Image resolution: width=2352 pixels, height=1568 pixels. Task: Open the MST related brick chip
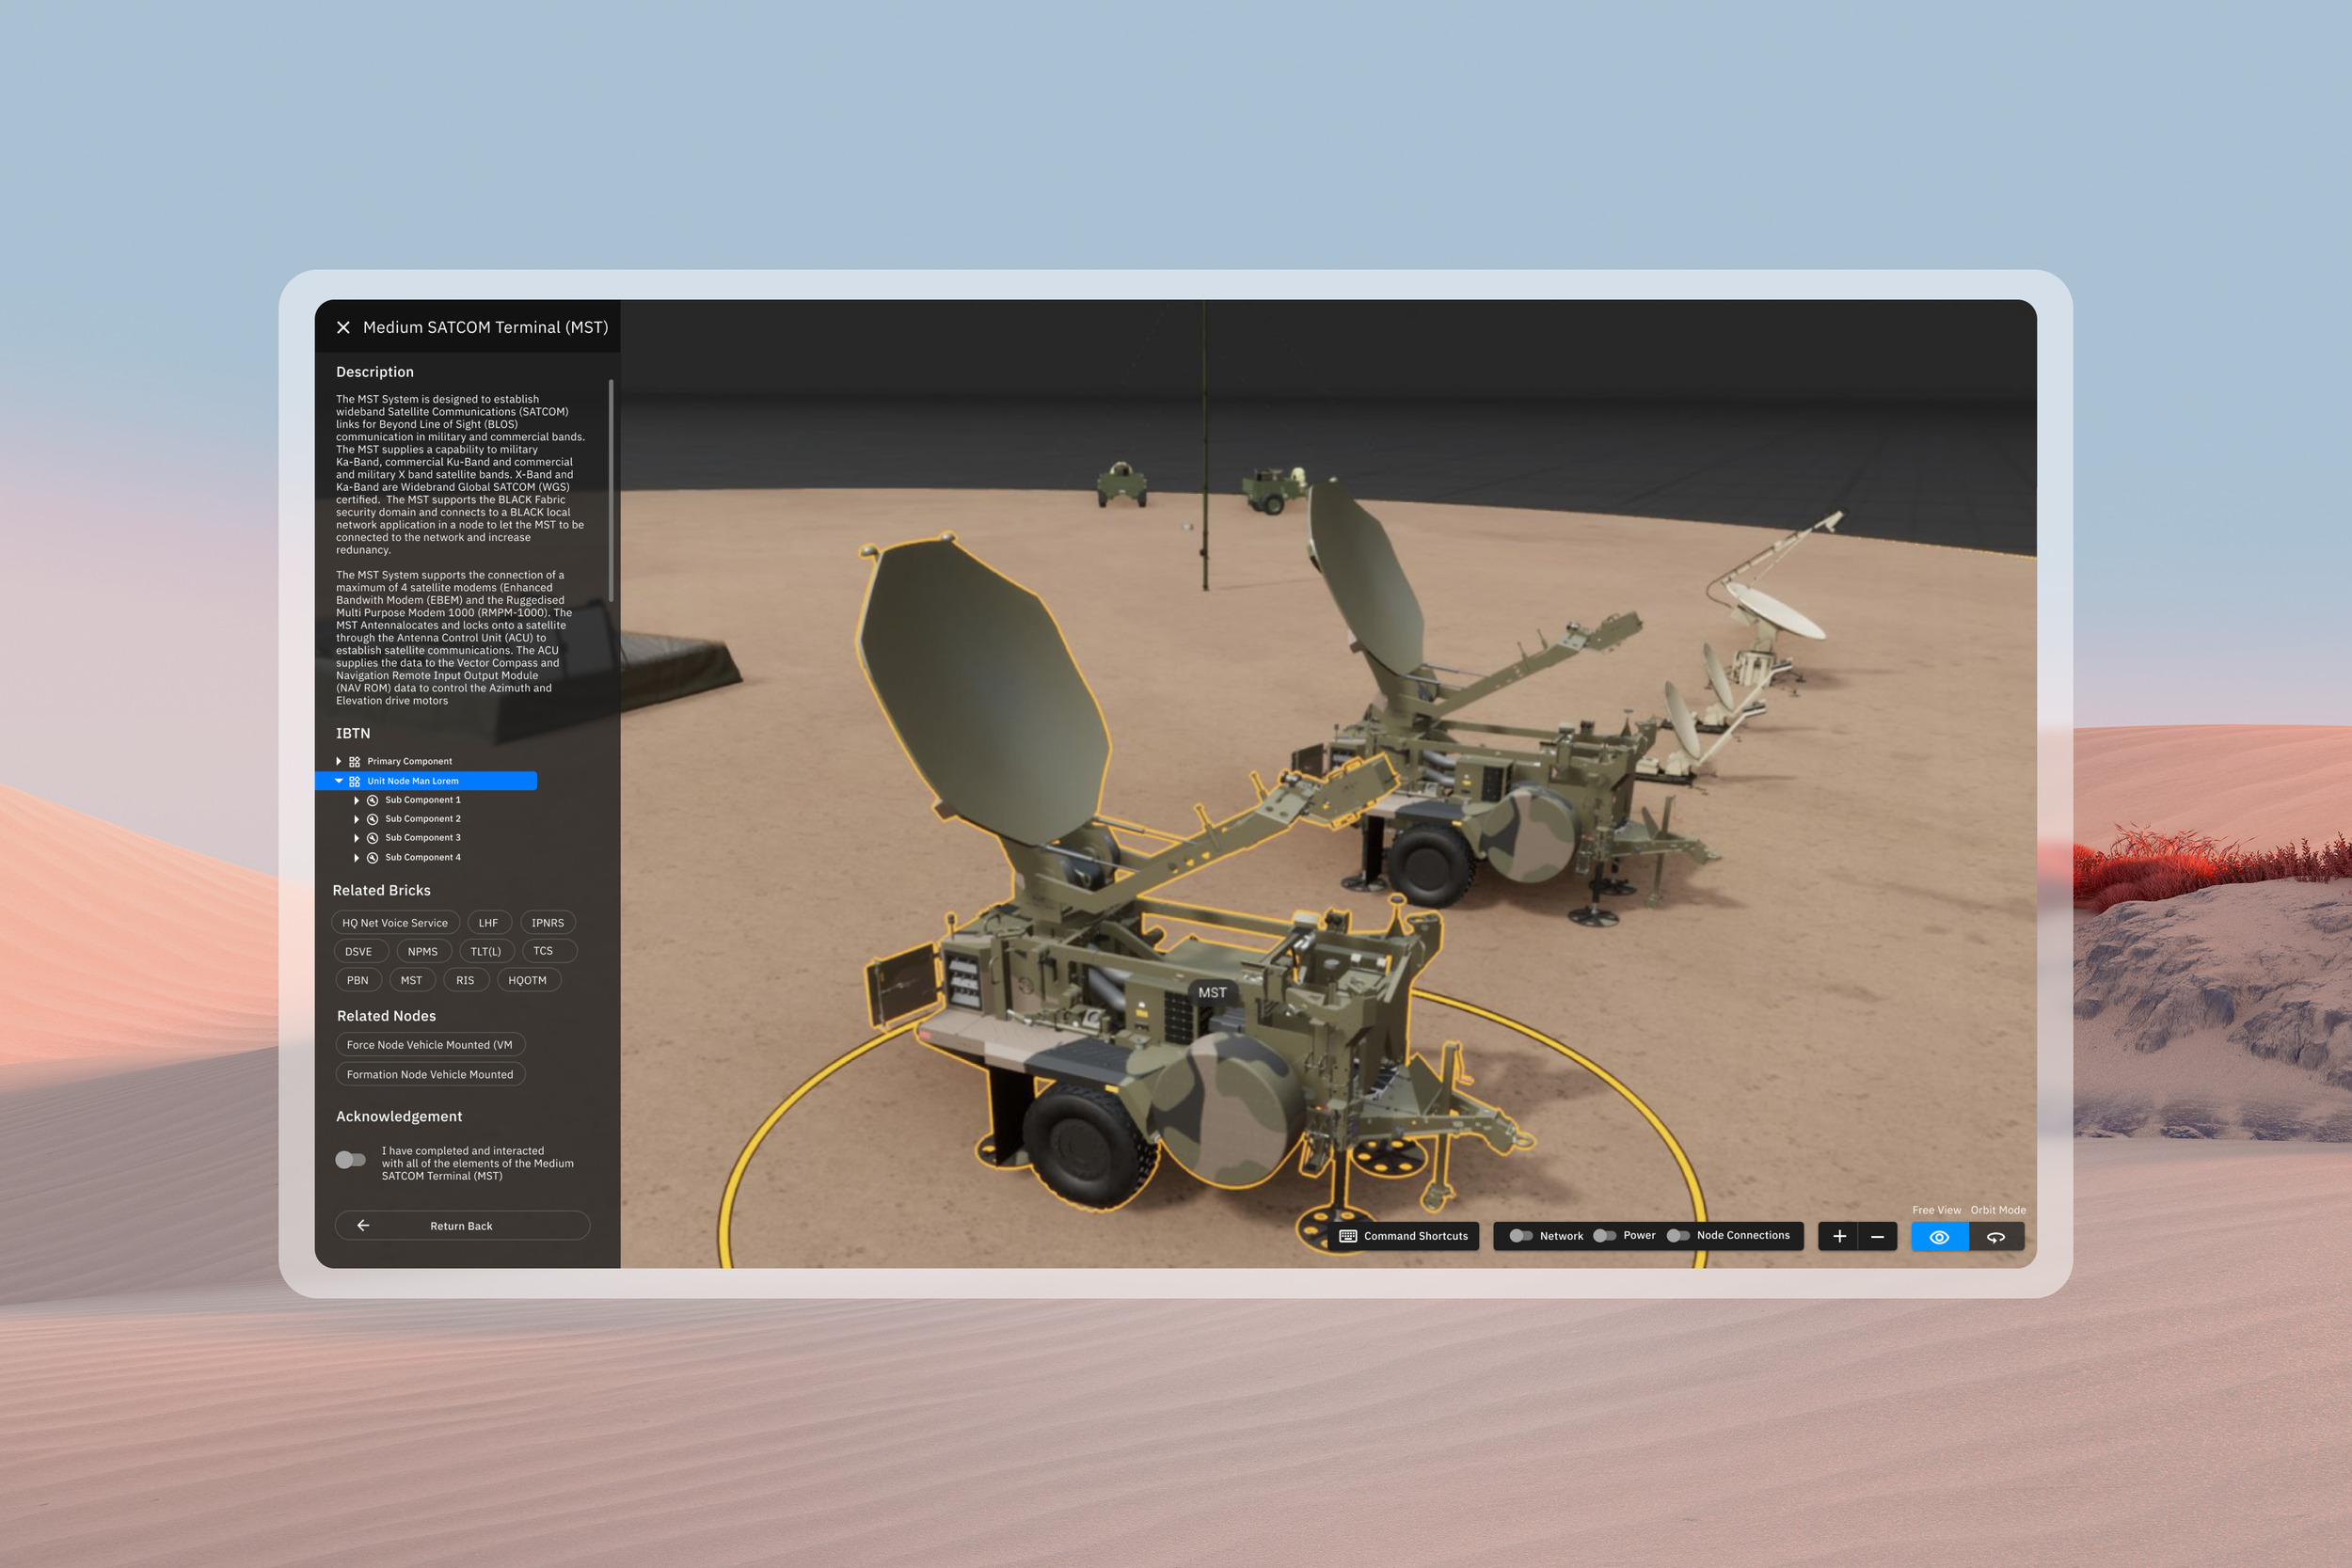411,980
